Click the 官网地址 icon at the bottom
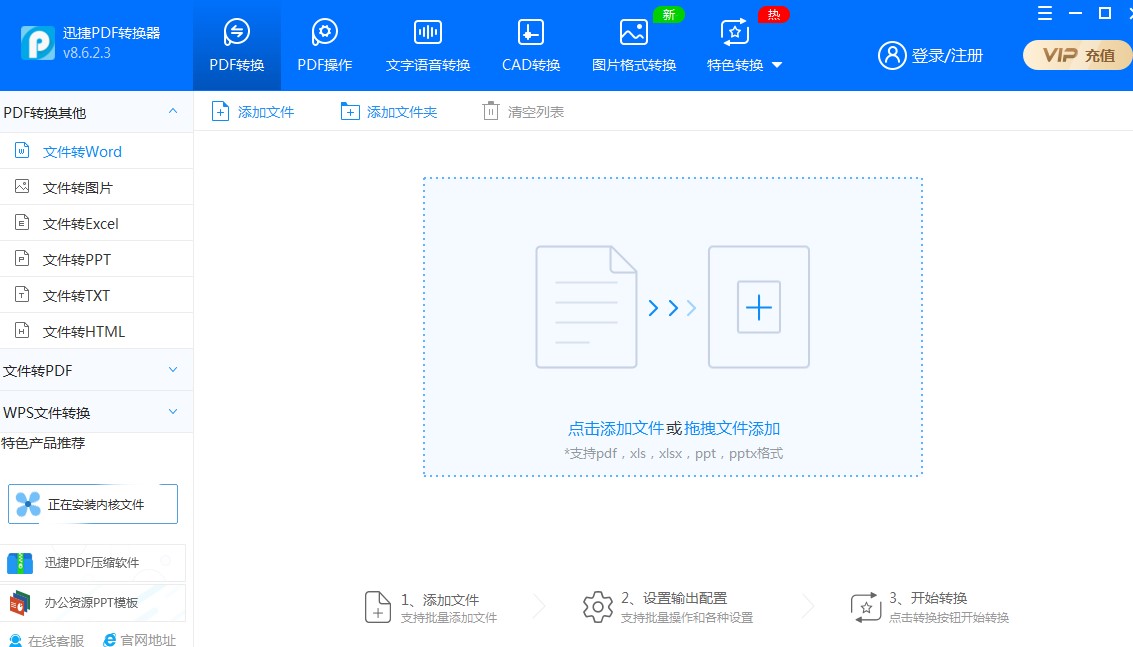 coord(110,639)
